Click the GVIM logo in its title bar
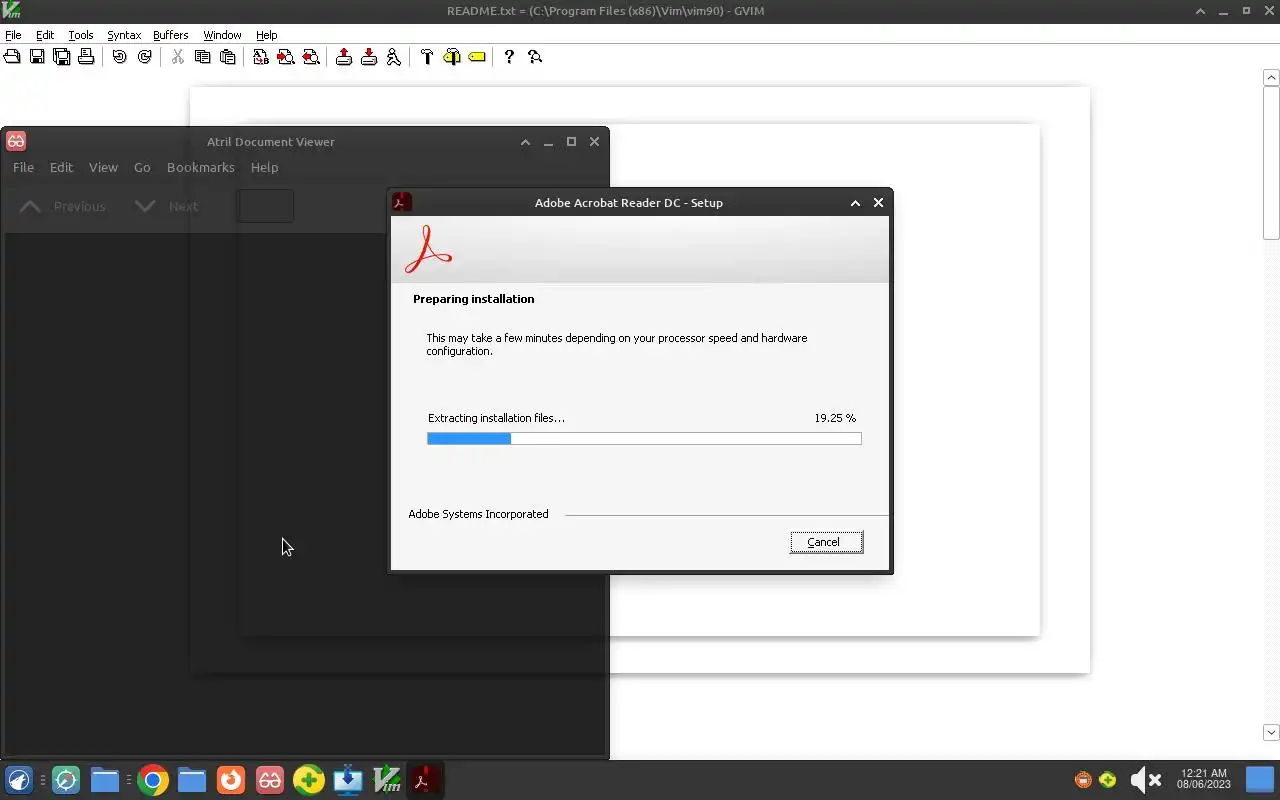This screenshot has height=800, width=1280. [x=11, y=11]
